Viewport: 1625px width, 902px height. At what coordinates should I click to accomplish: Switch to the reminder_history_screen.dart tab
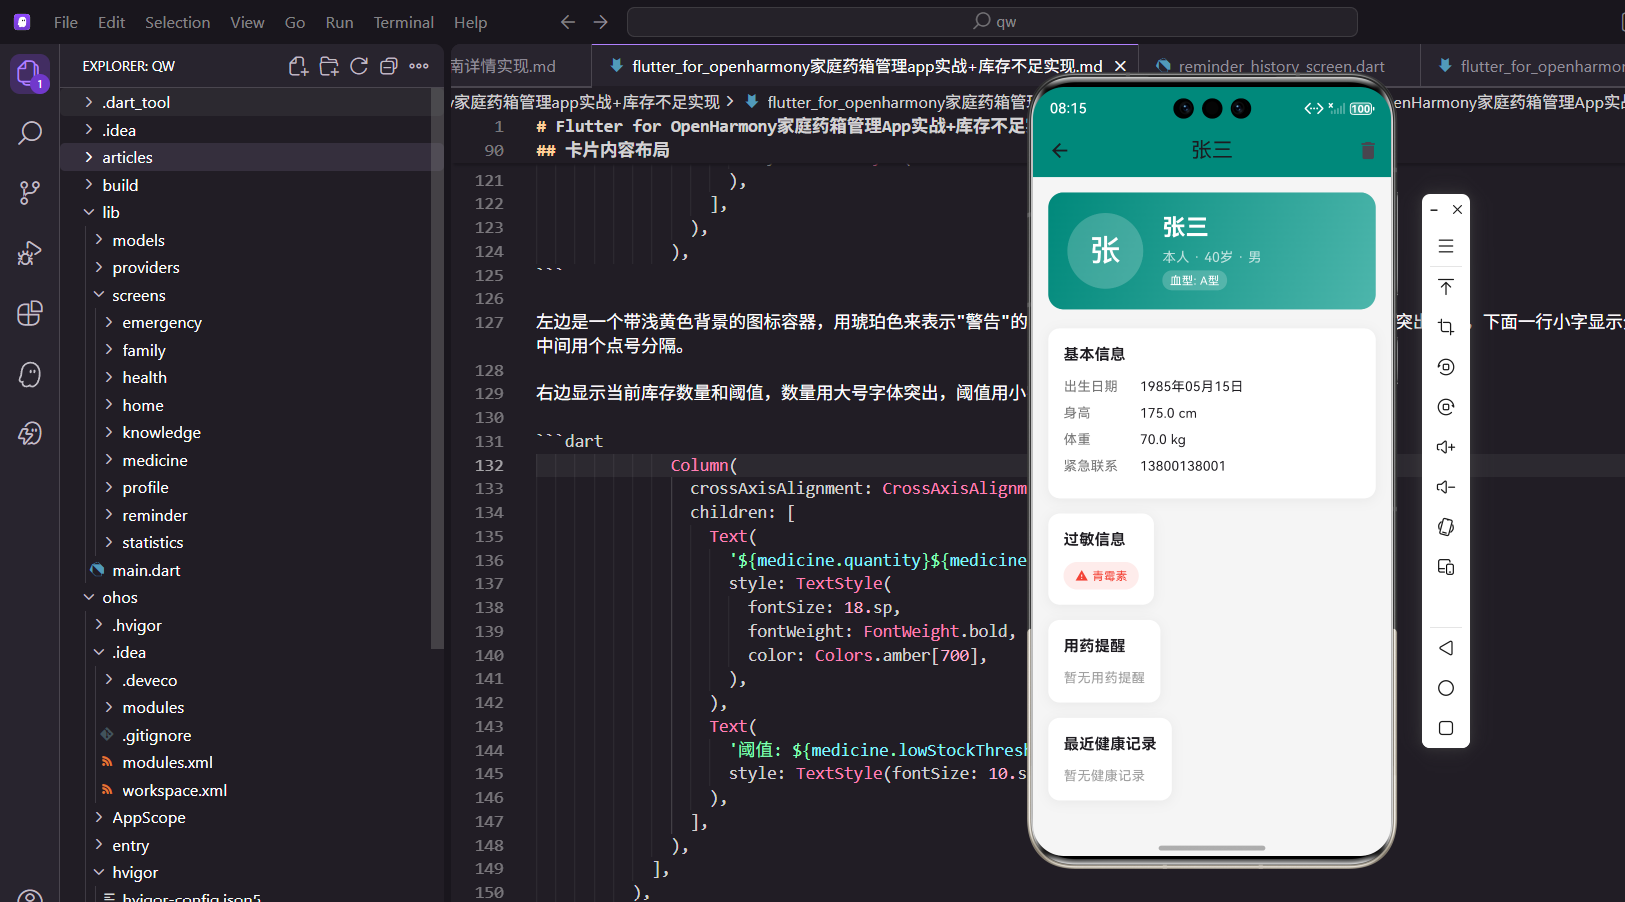(1277, 65)
